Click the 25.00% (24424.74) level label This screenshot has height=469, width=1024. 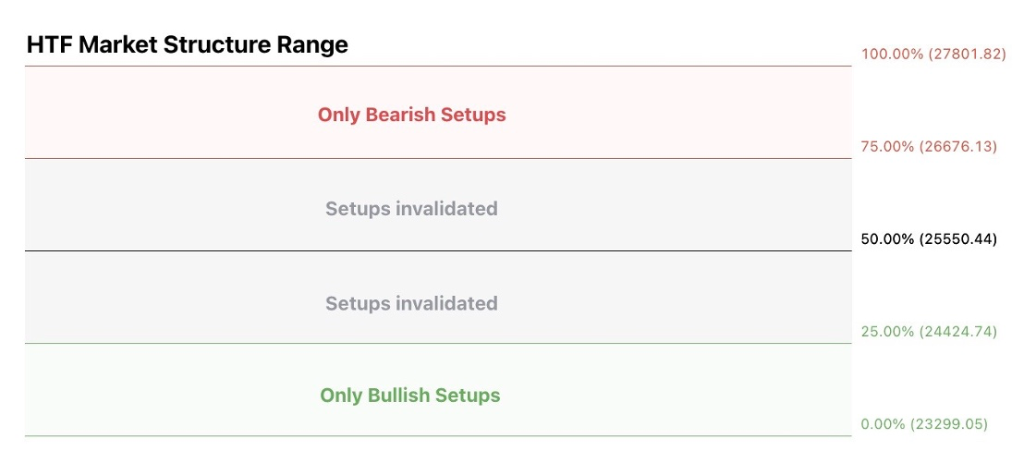[929, 332]
